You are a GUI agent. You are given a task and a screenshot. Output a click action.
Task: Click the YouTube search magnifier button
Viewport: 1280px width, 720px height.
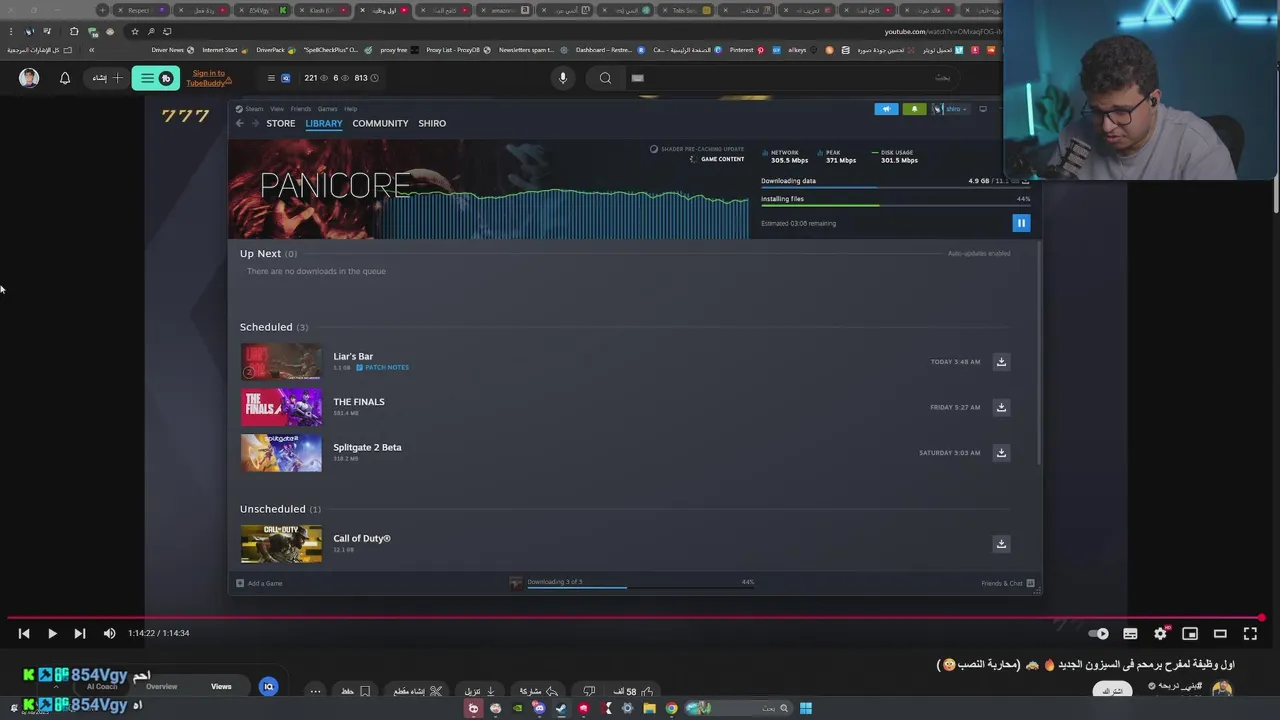[605, 77]
